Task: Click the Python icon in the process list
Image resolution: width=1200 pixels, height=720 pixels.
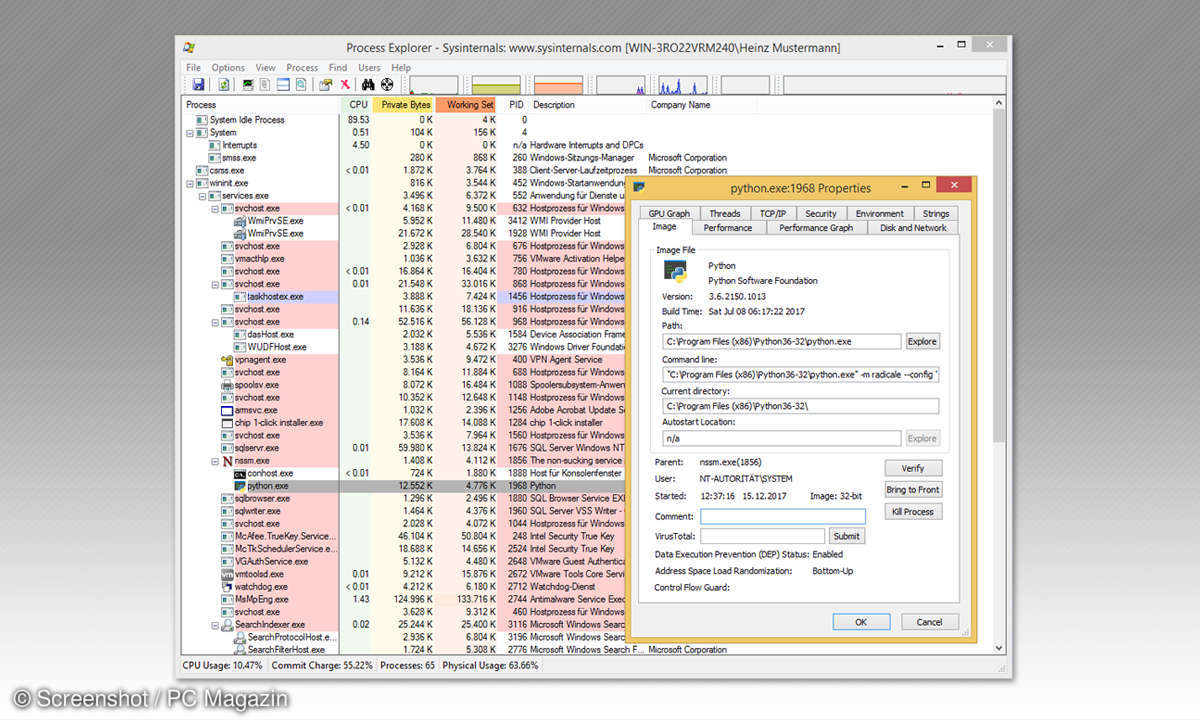Action: pos(239,486)
